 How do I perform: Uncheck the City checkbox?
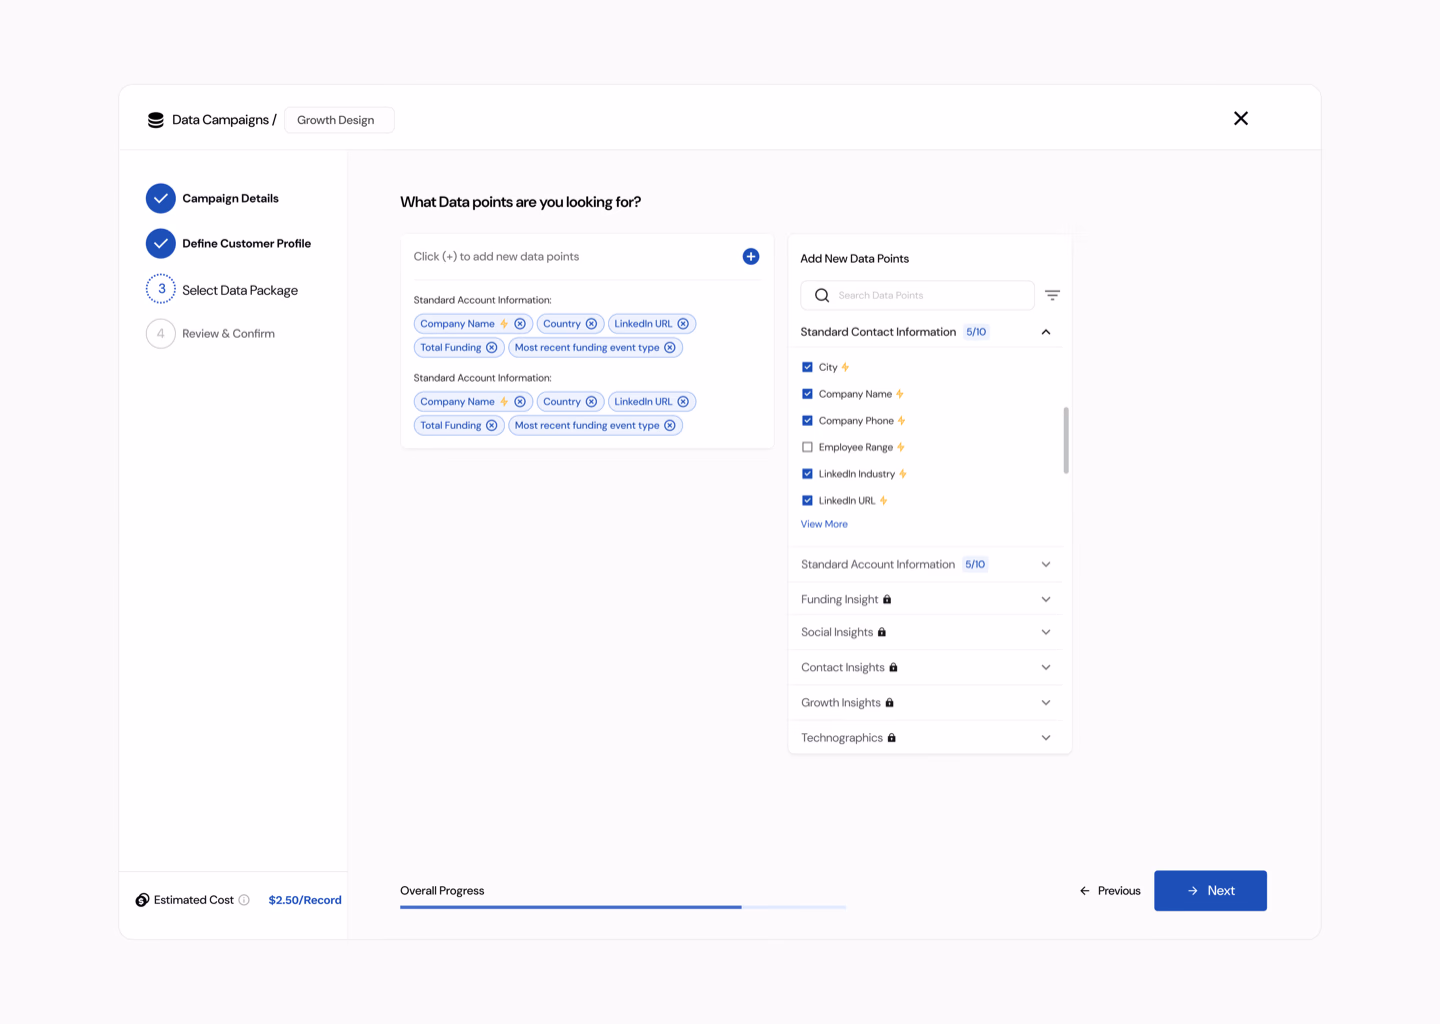(807, 367)
